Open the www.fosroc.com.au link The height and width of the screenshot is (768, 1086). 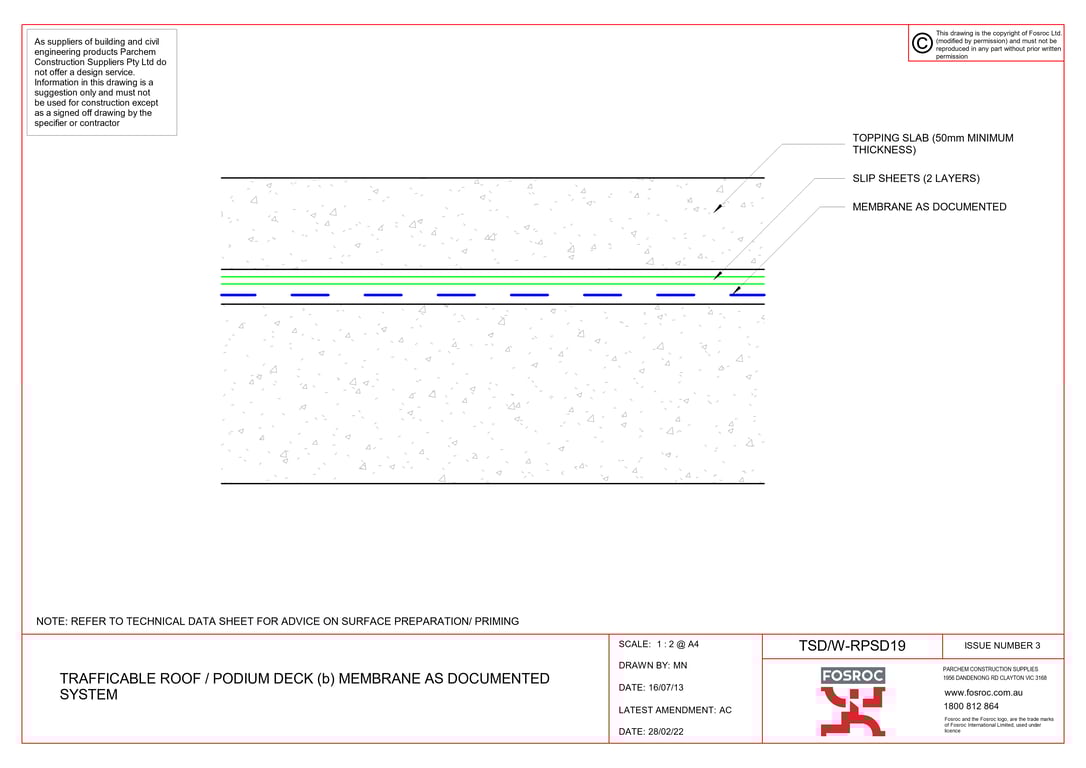pos(983,692)
